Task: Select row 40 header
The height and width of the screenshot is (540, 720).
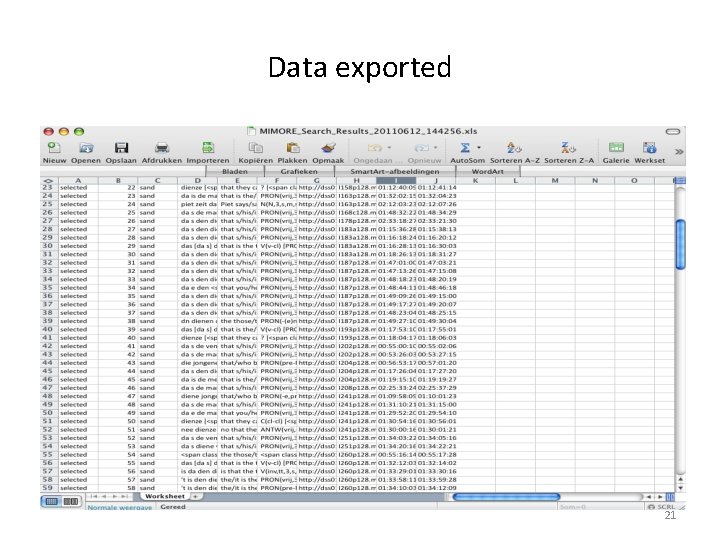Action: pos(48,329)
